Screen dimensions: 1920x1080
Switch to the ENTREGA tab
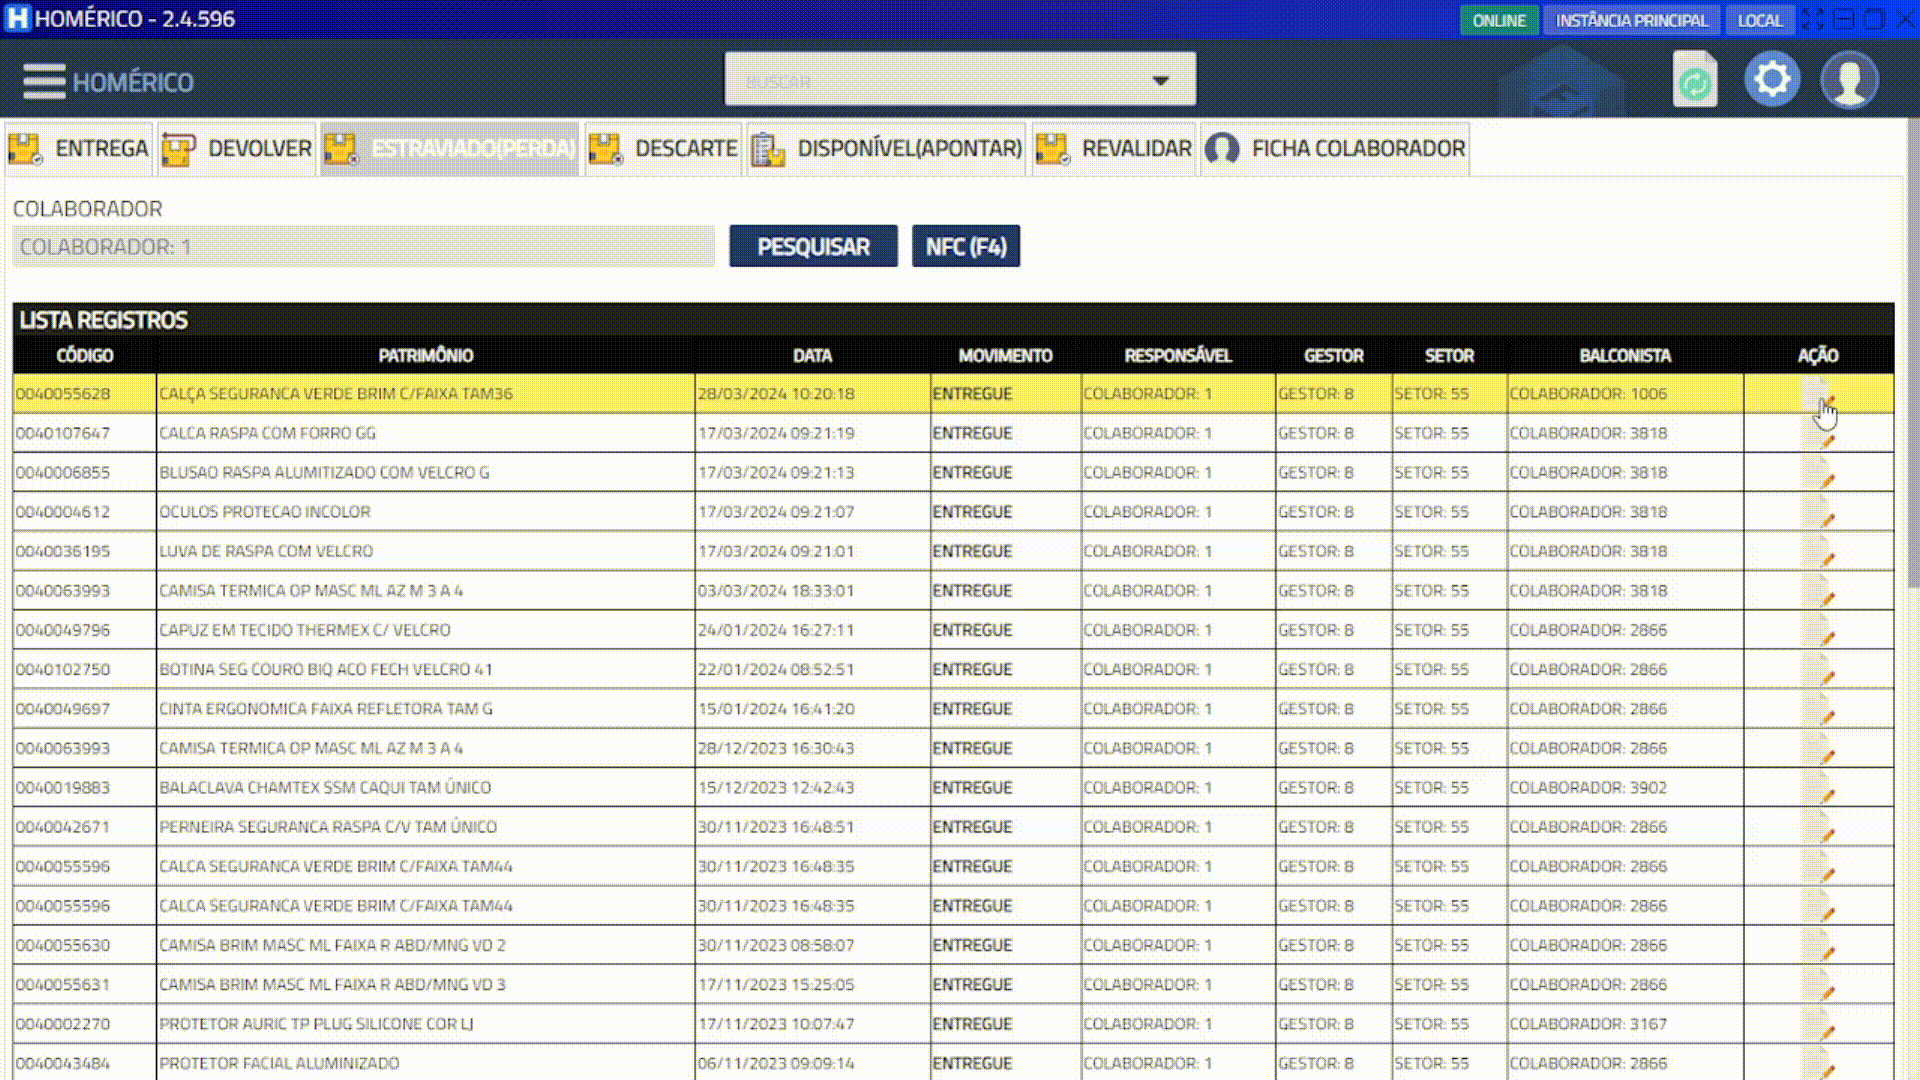79,149
